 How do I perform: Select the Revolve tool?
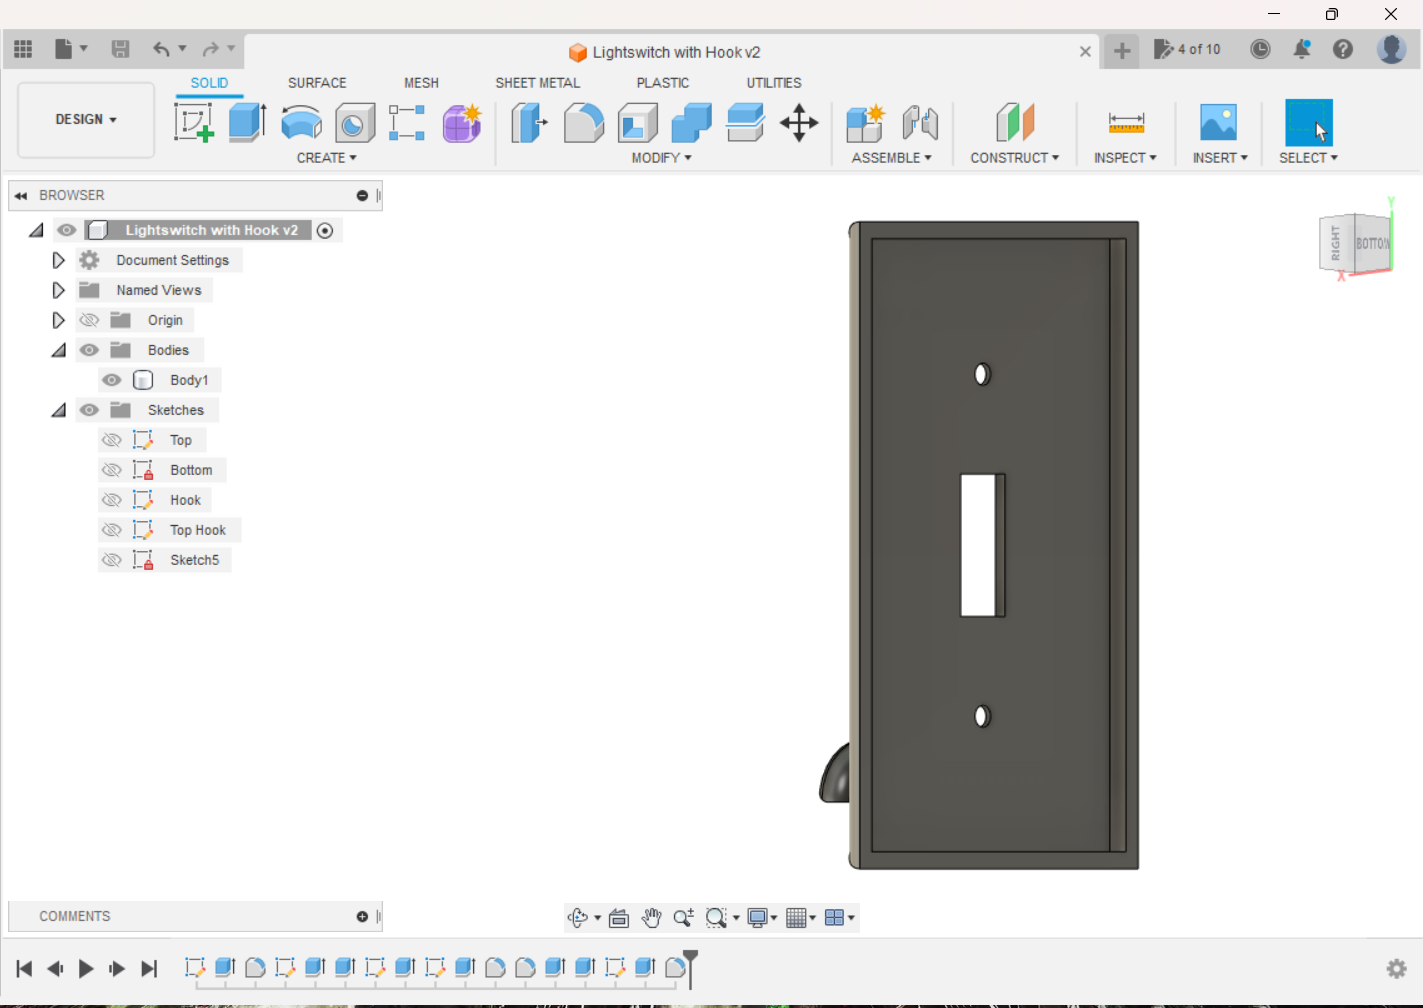click(301, 123)
